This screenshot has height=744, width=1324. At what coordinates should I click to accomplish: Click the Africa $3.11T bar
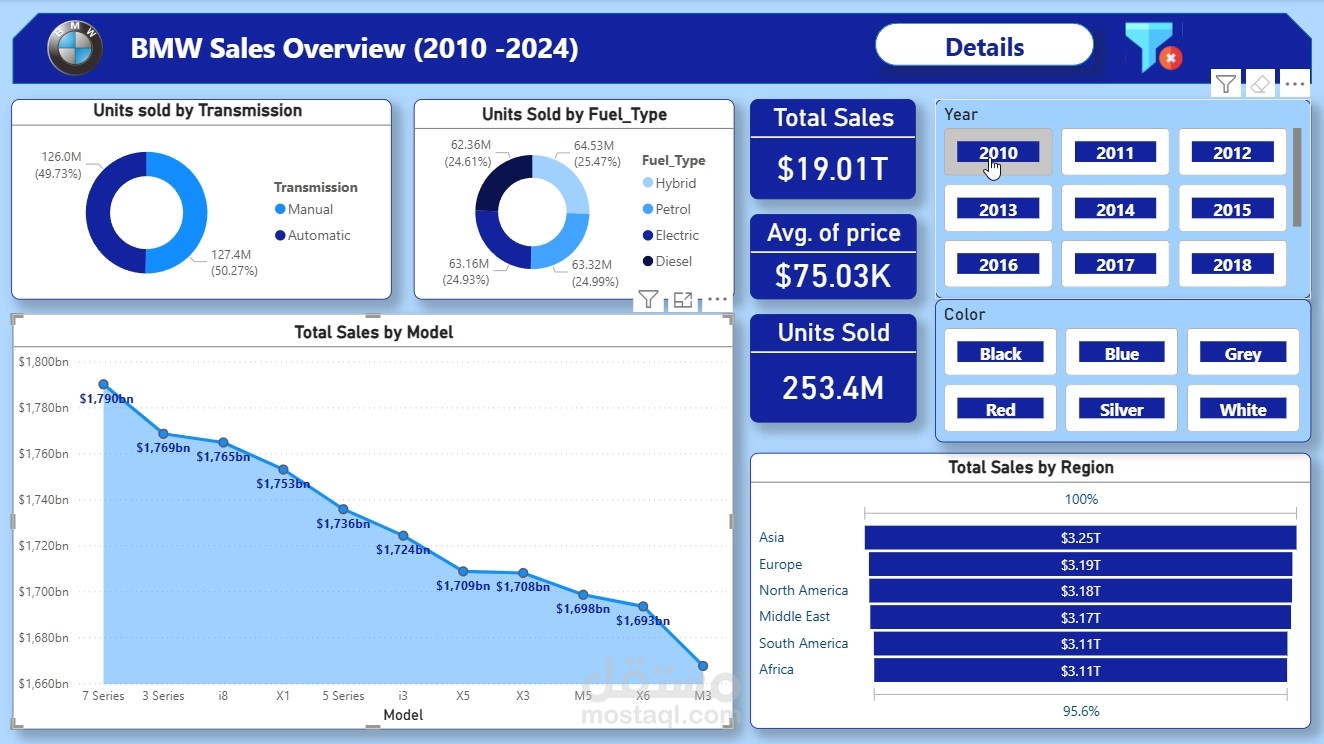1080,670
